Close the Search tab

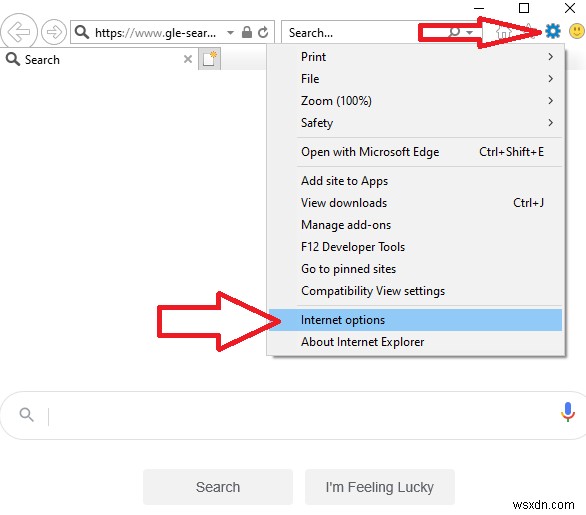click(188, 59)
